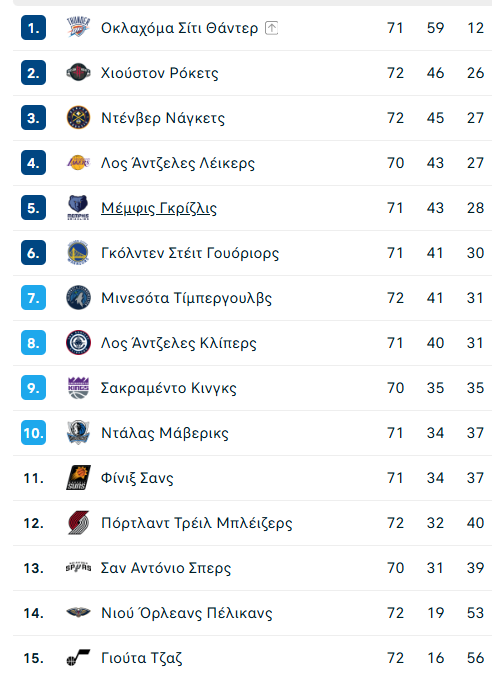Click the Phoenix Suns logo
Viewport: 492px width, 677px height.
point(78,478)
